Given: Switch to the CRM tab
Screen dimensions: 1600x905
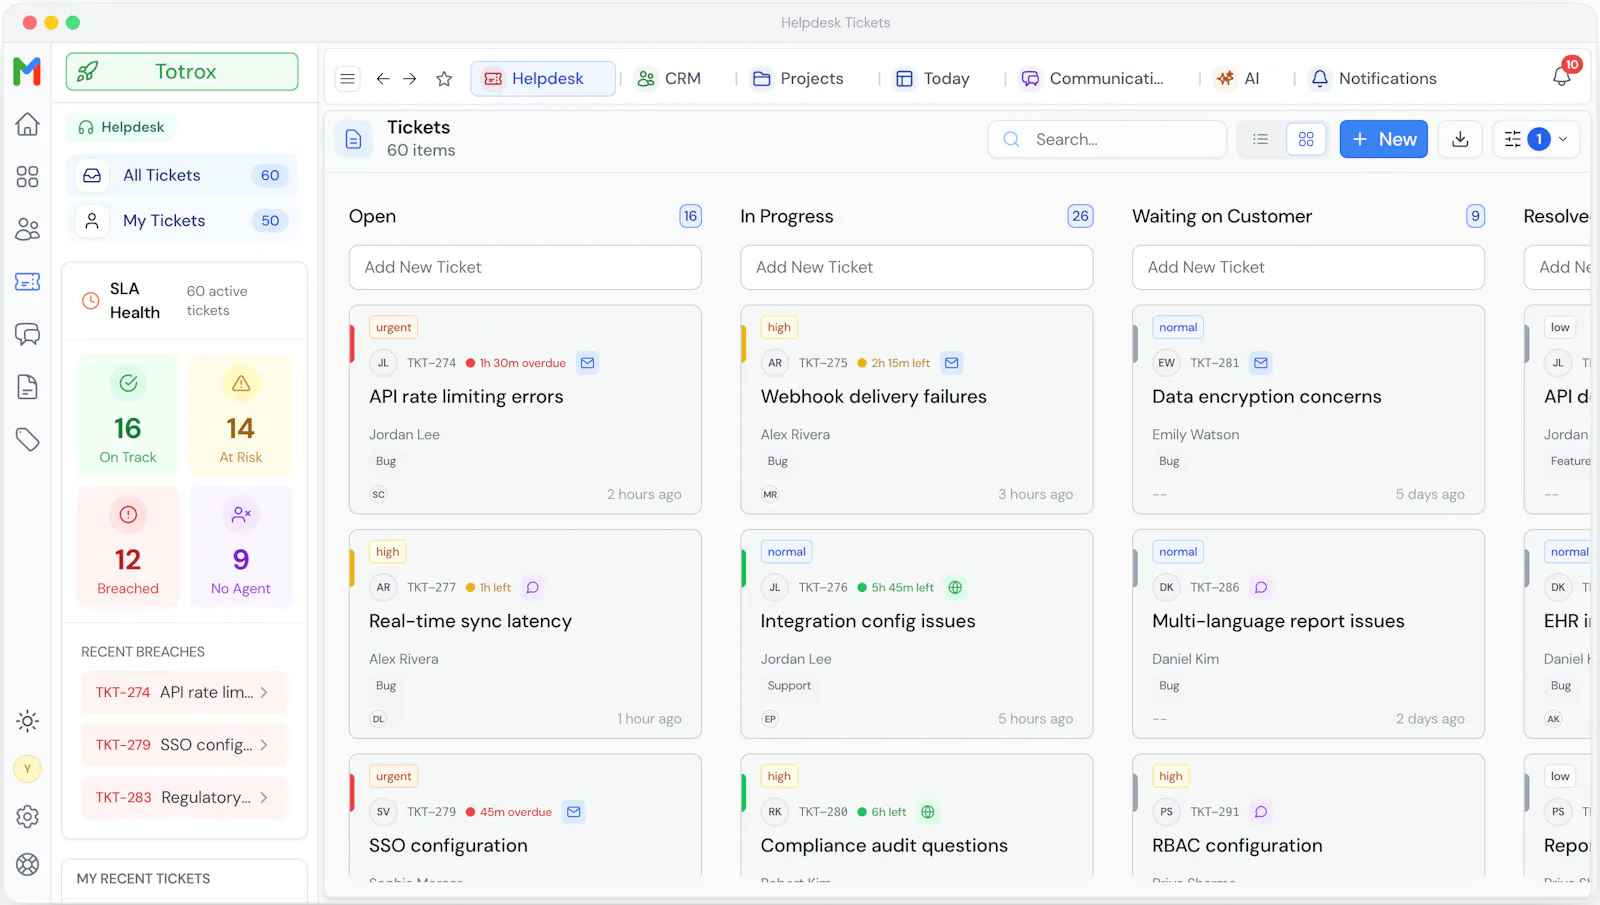Looking at the screenshot, I should coord(669,79).
